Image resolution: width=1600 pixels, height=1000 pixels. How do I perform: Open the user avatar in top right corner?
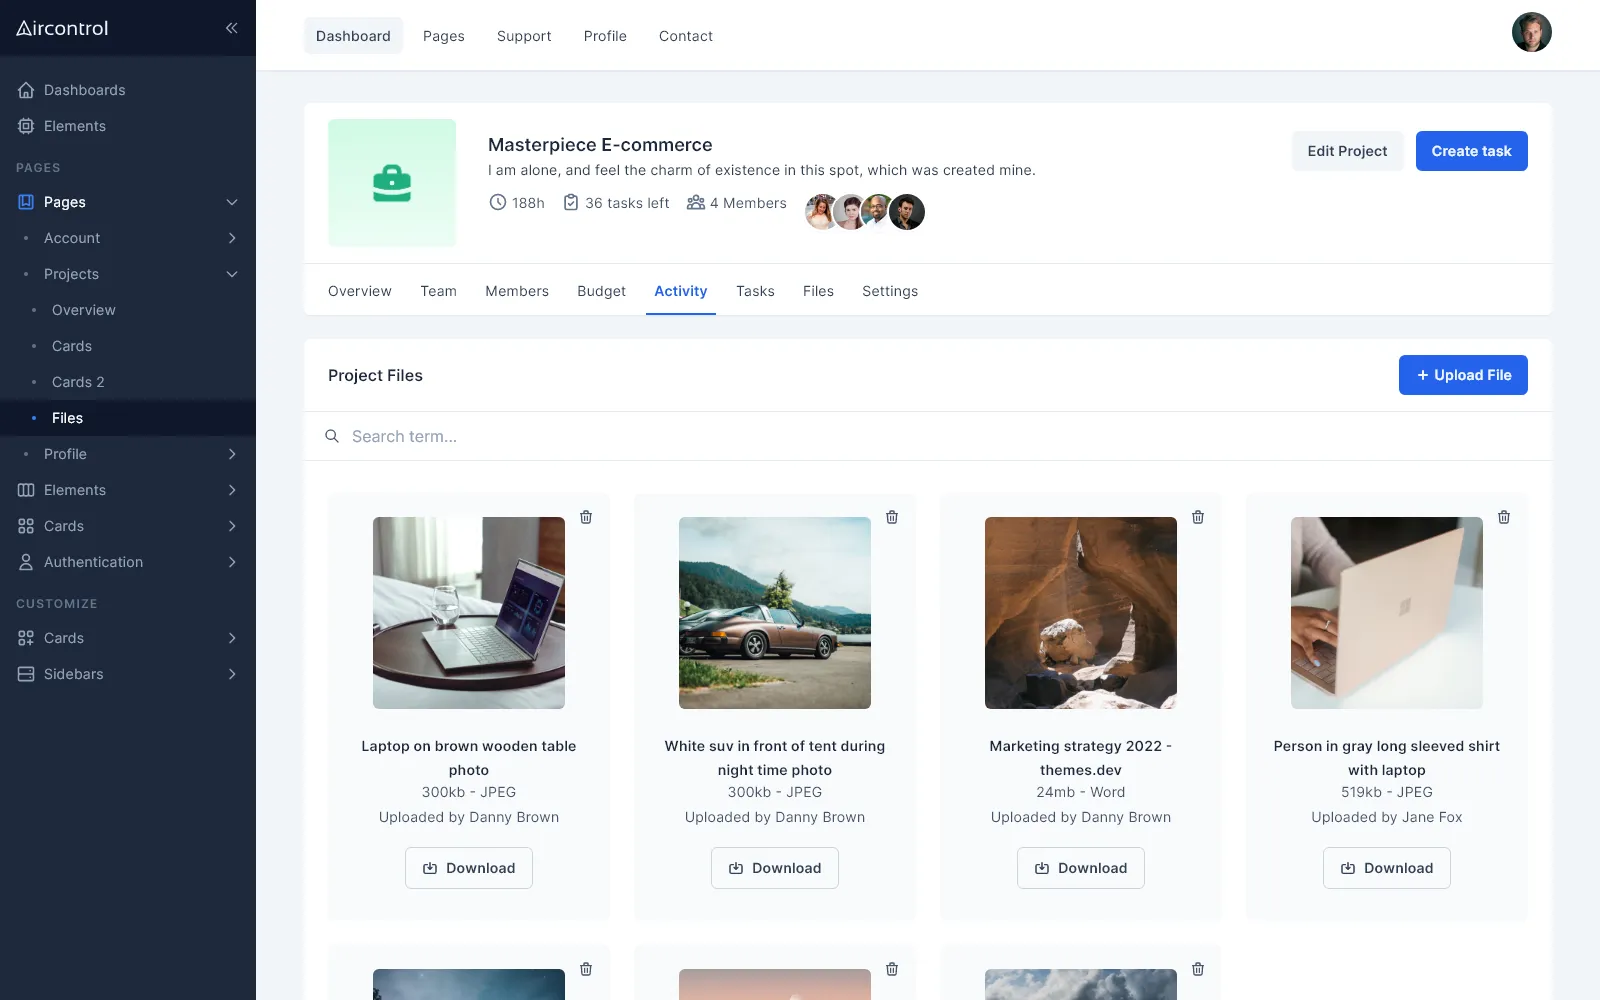tap(1531, 32)
